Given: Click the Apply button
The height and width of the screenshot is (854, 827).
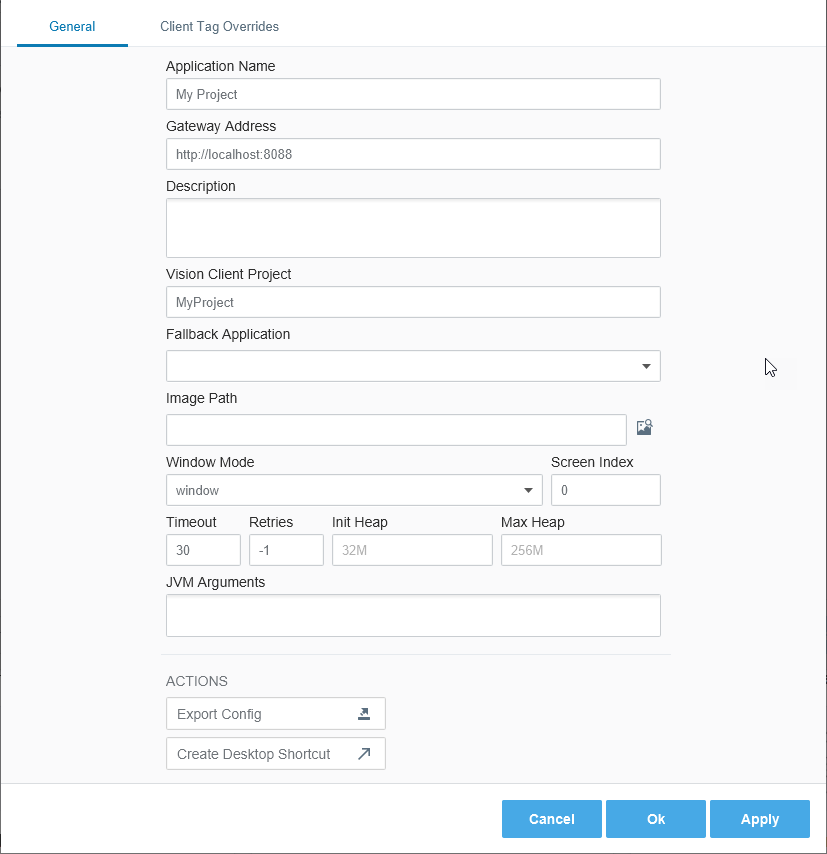Looking at the screenshot, I should click(x=759, y=819).
